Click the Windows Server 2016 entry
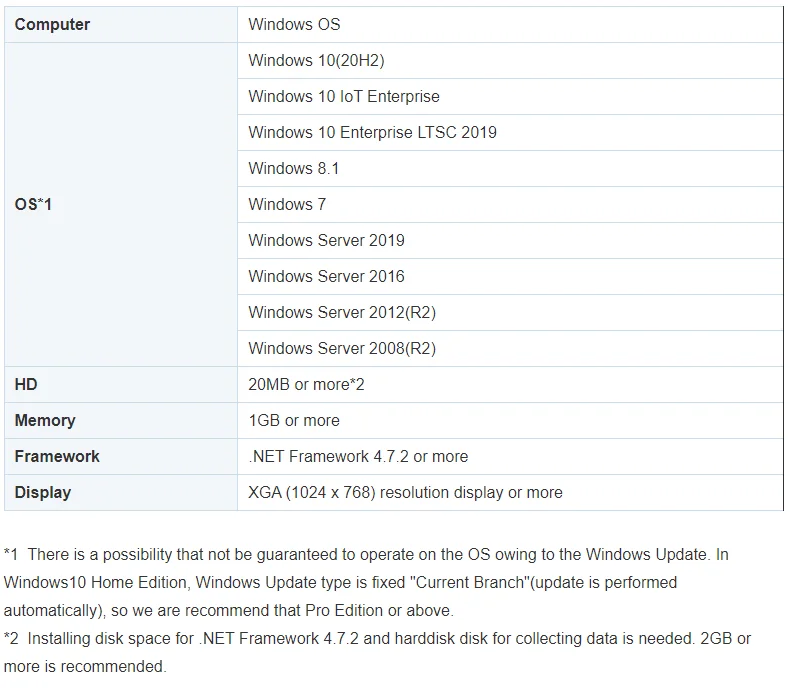This screenshot has width=790, height=693. click(x=326, y=276)
